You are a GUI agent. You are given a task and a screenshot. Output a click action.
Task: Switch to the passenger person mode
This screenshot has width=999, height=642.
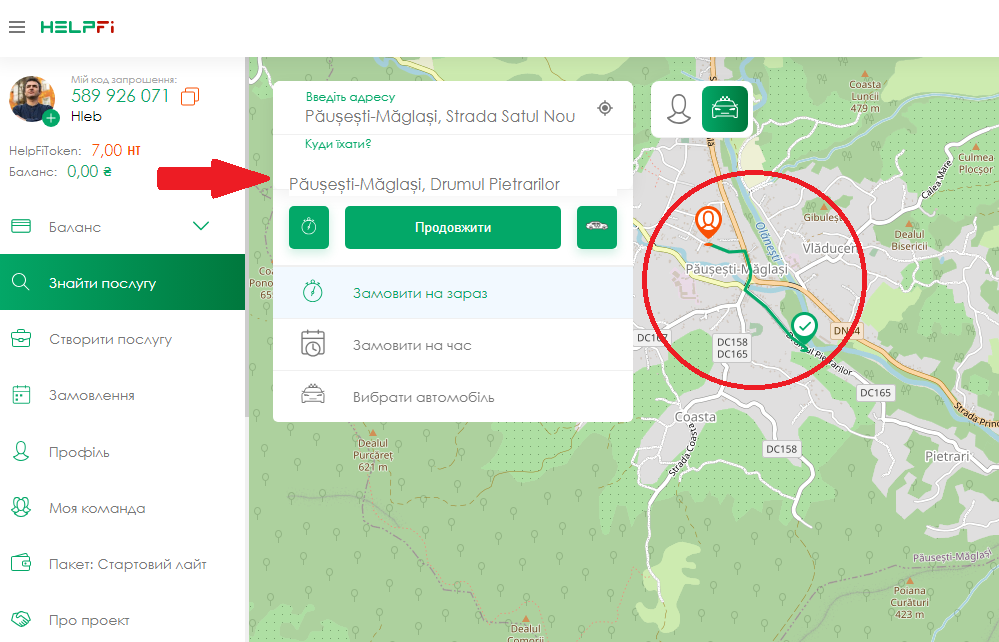[680, 109]
